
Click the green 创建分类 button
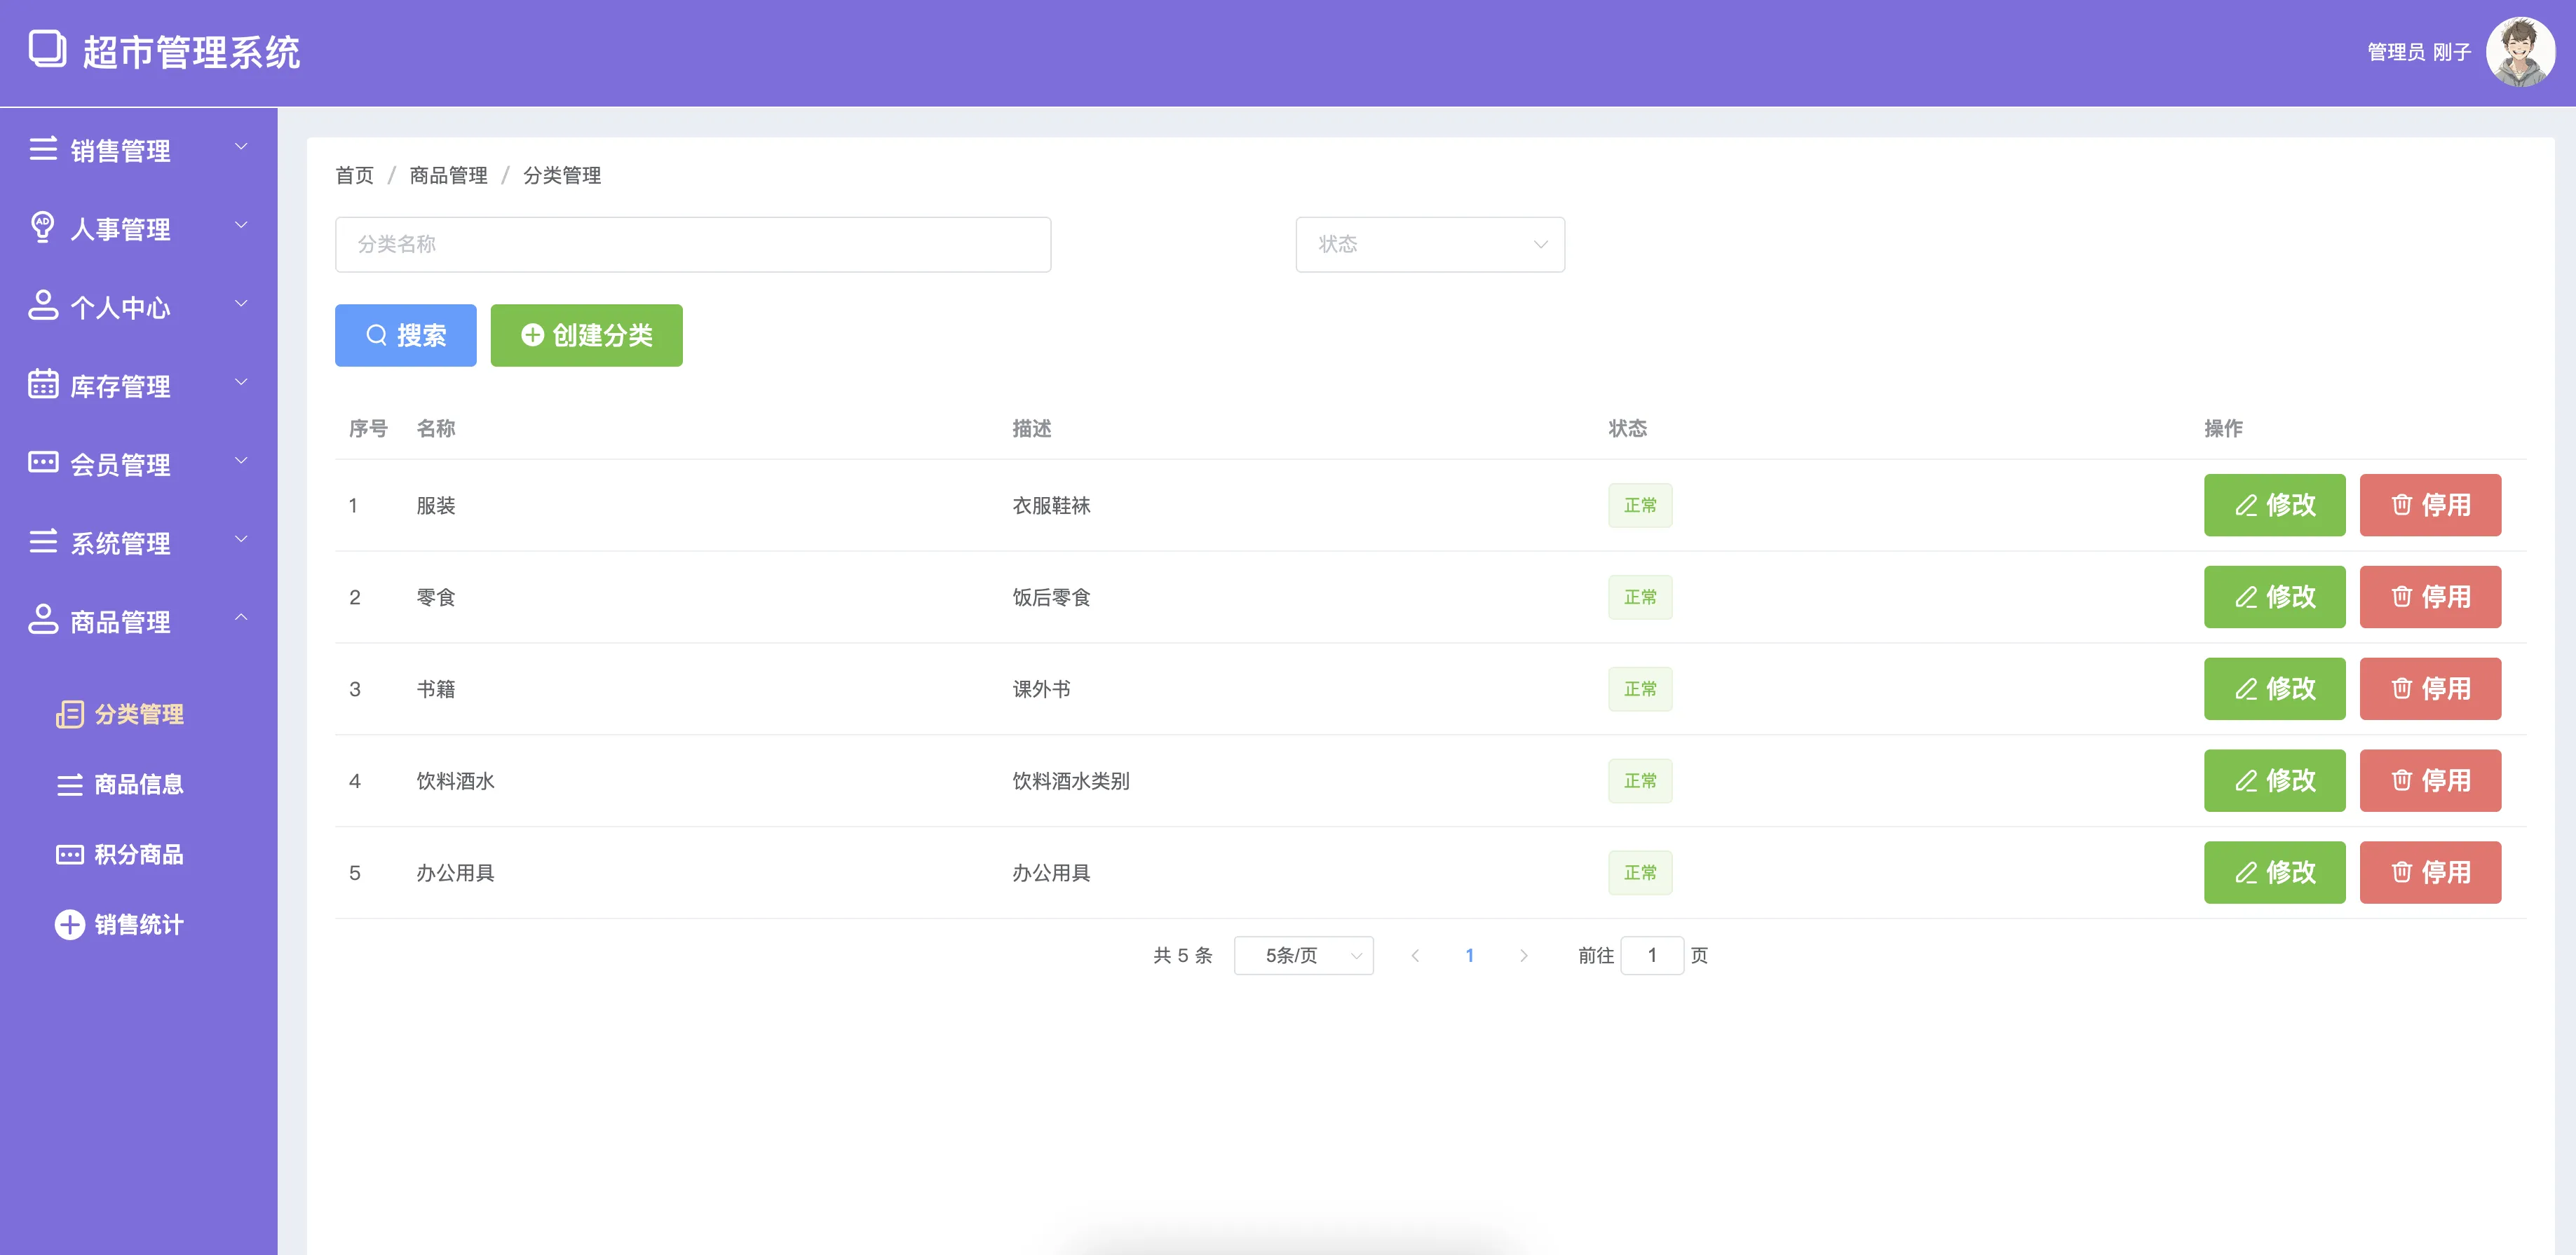pos(586,335)
